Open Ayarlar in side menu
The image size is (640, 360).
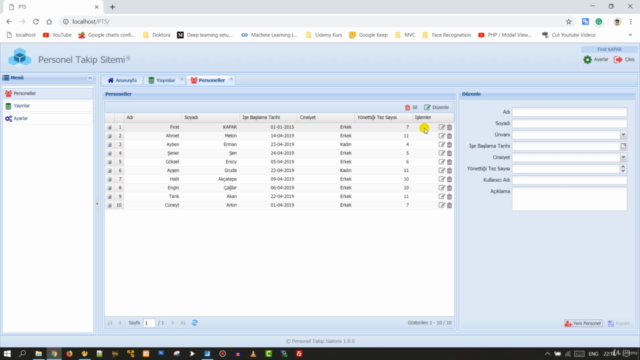click(48, 118)
